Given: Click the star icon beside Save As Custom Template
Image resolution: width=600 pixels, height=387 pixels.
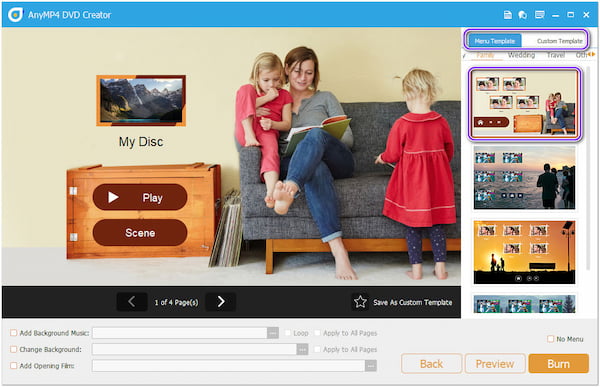Looking at the screenshot, I should [x=360, y=302].
